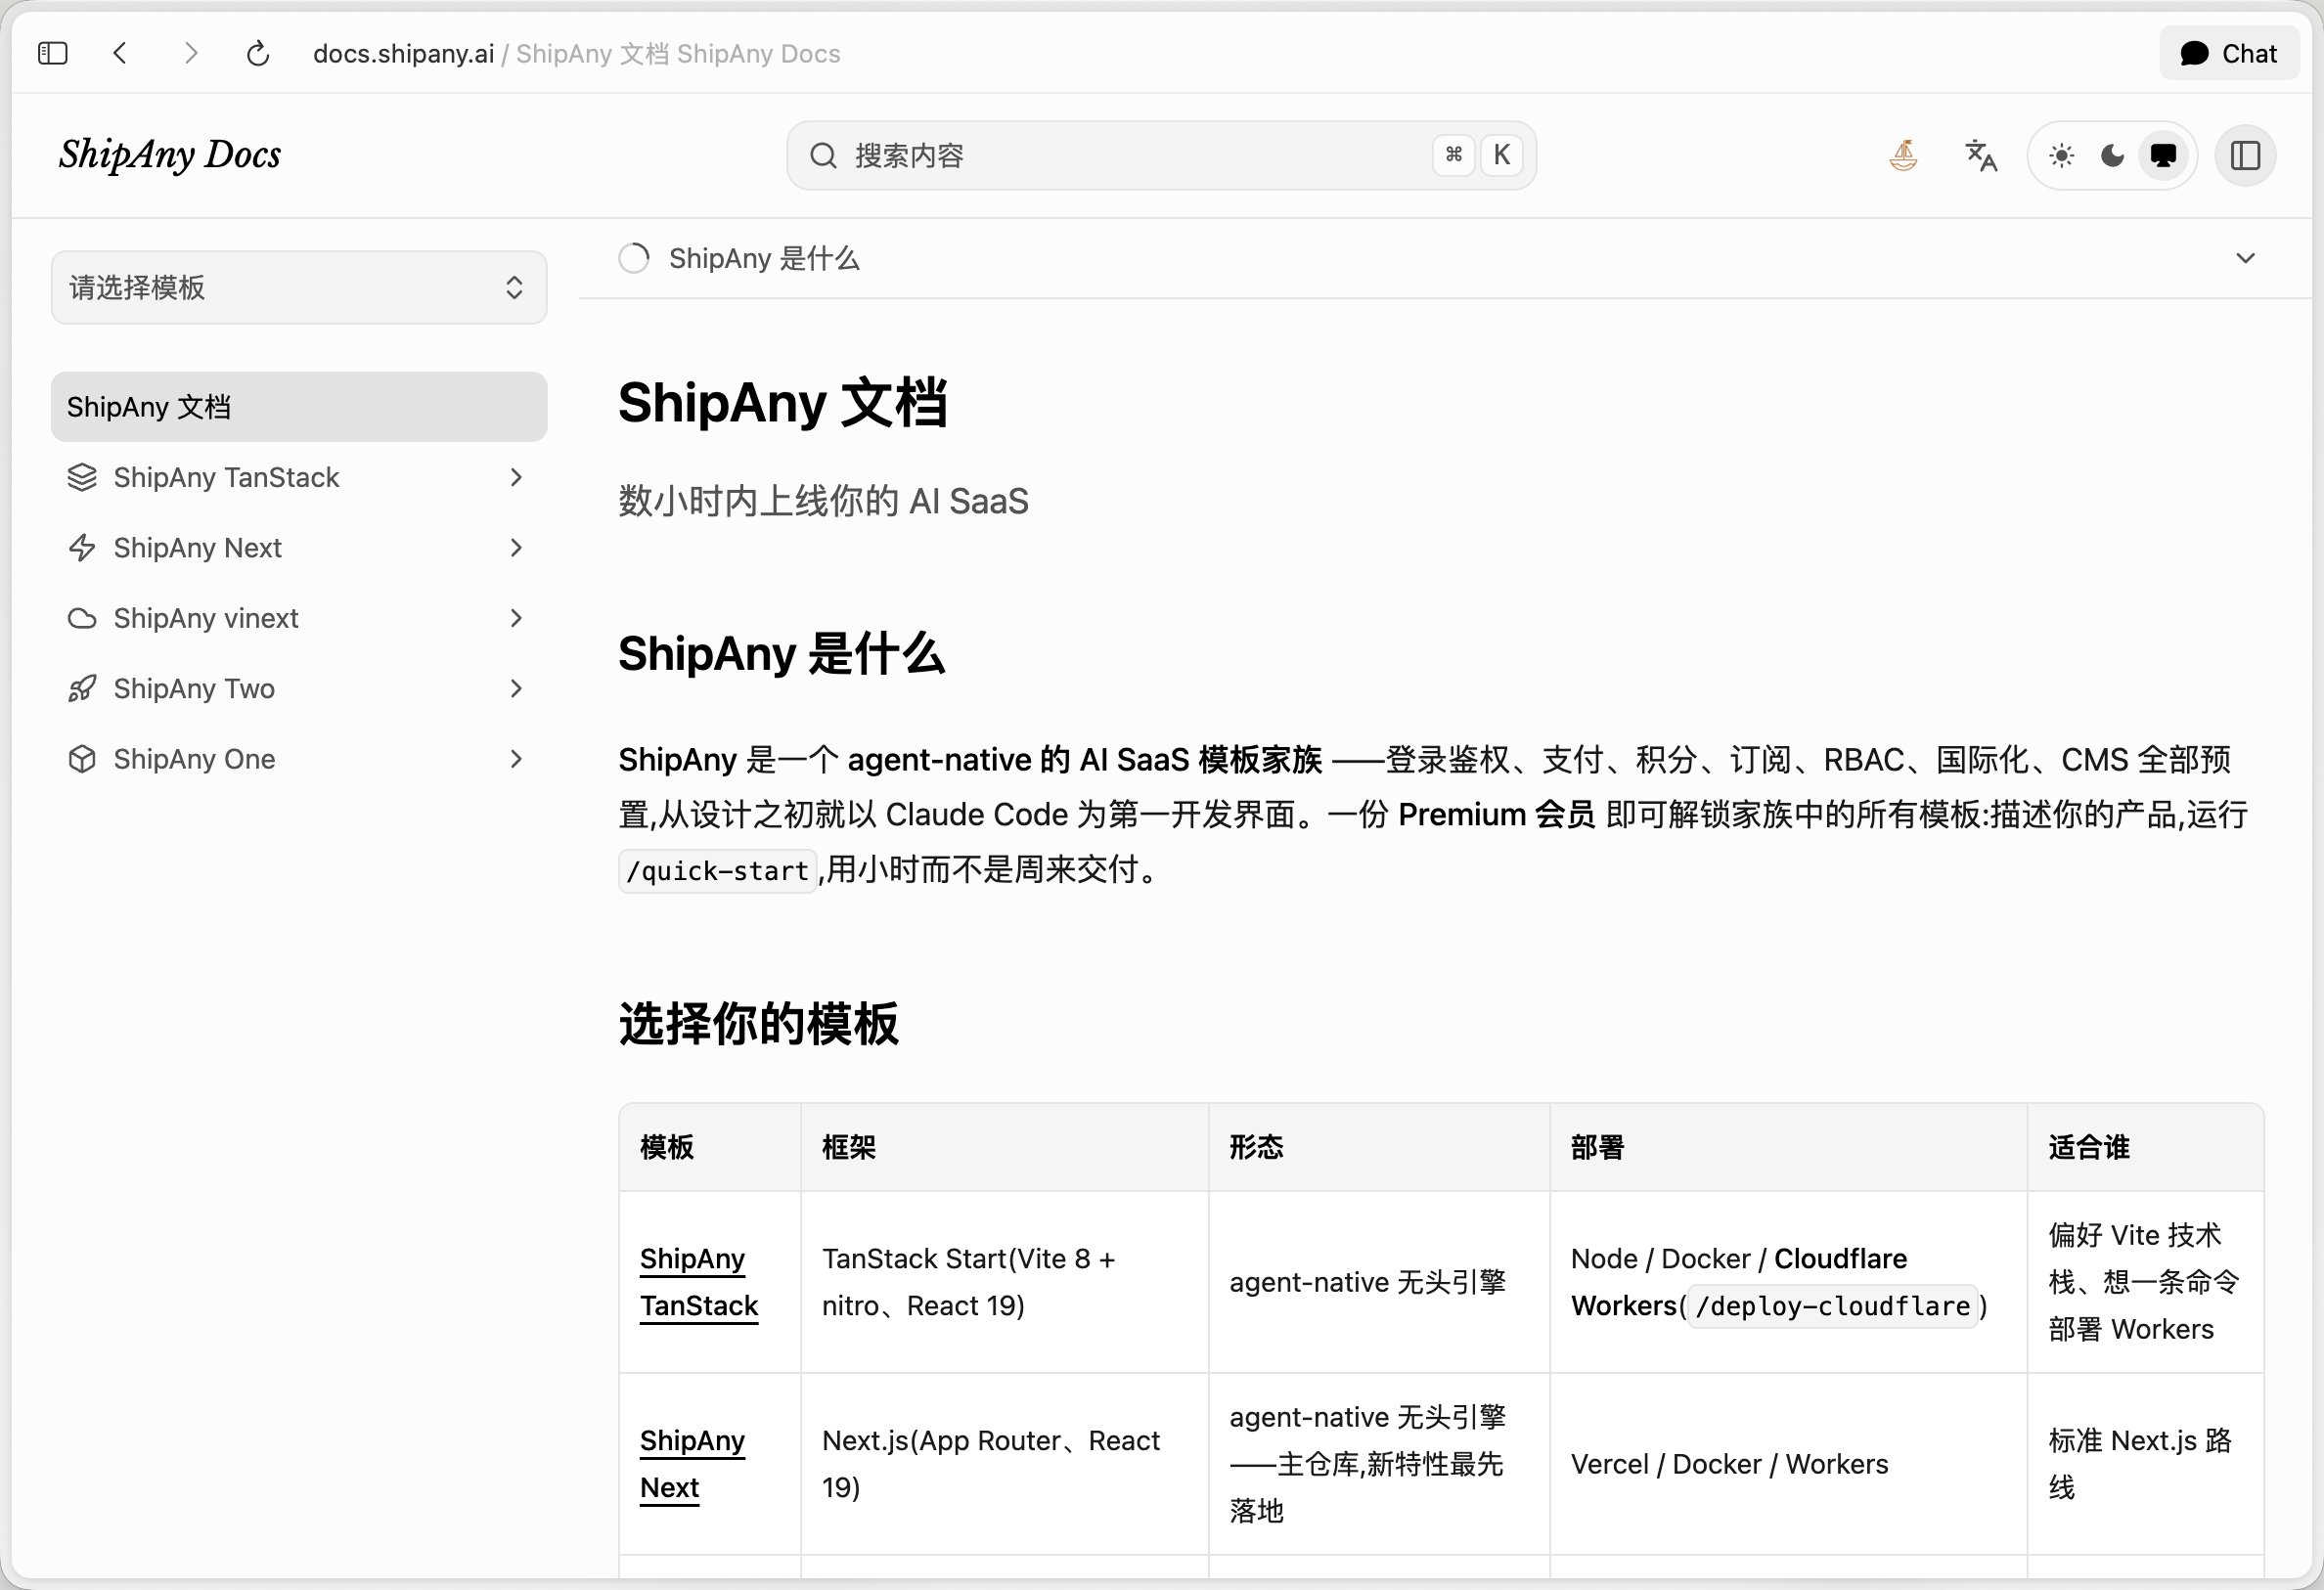Click the K keyboard shortcut badge

[x=1501, y=155]
